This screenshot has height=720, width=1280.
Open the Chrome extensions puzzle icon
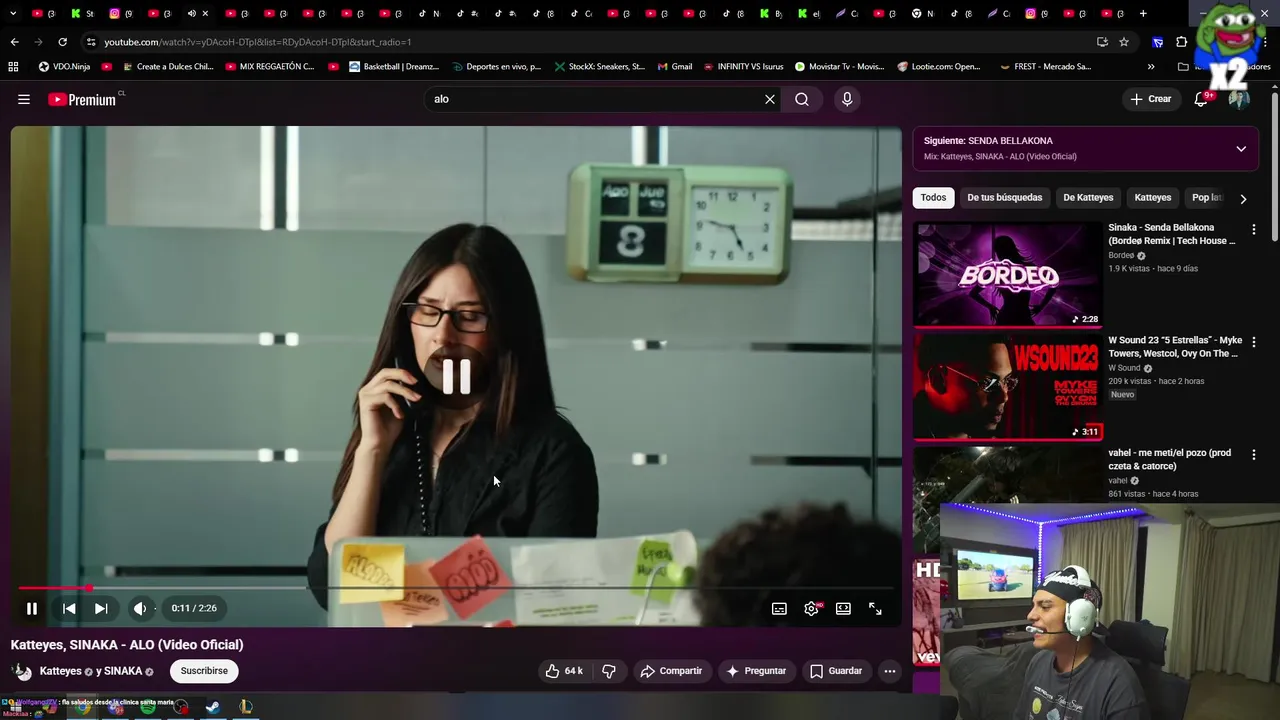click(1181, 42)
